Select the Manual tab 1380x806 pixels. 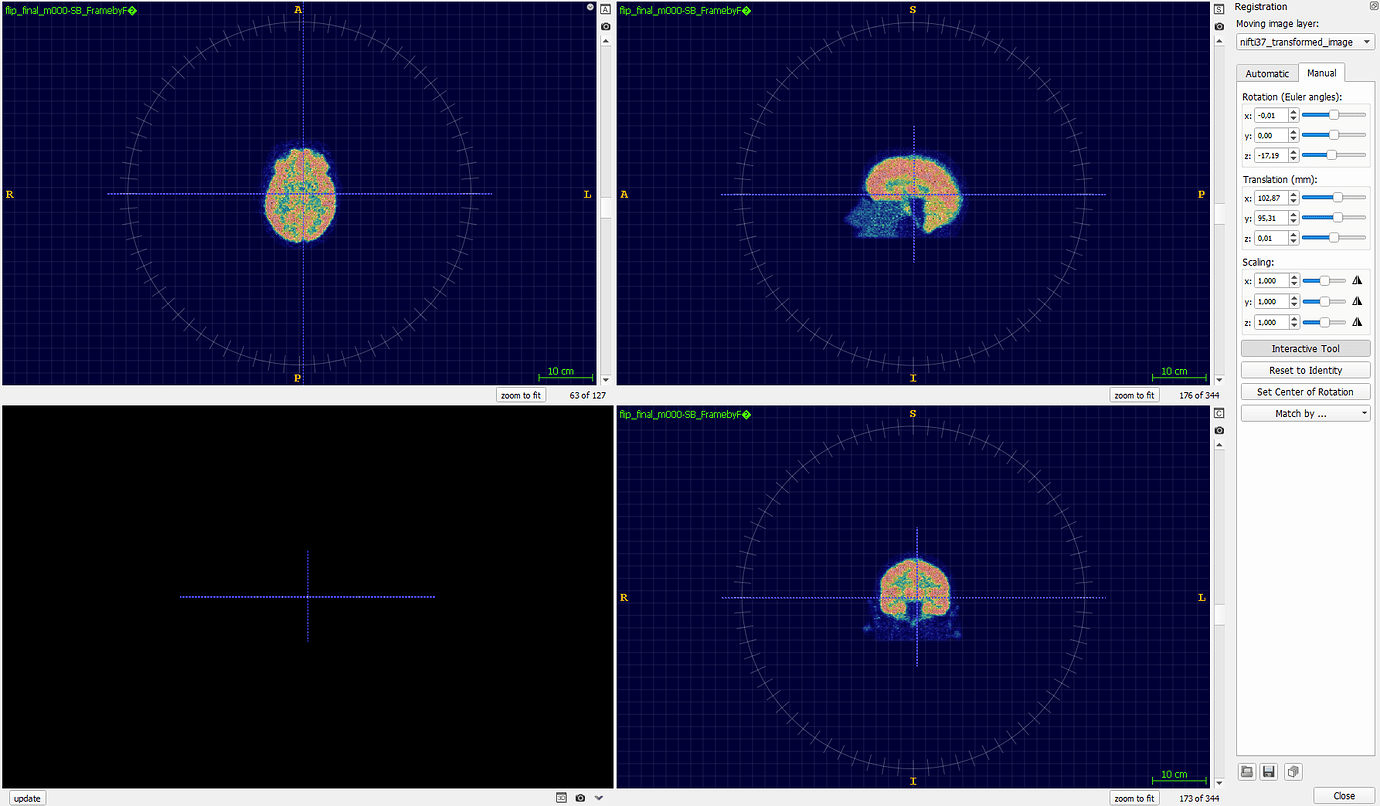(1322, 72)
